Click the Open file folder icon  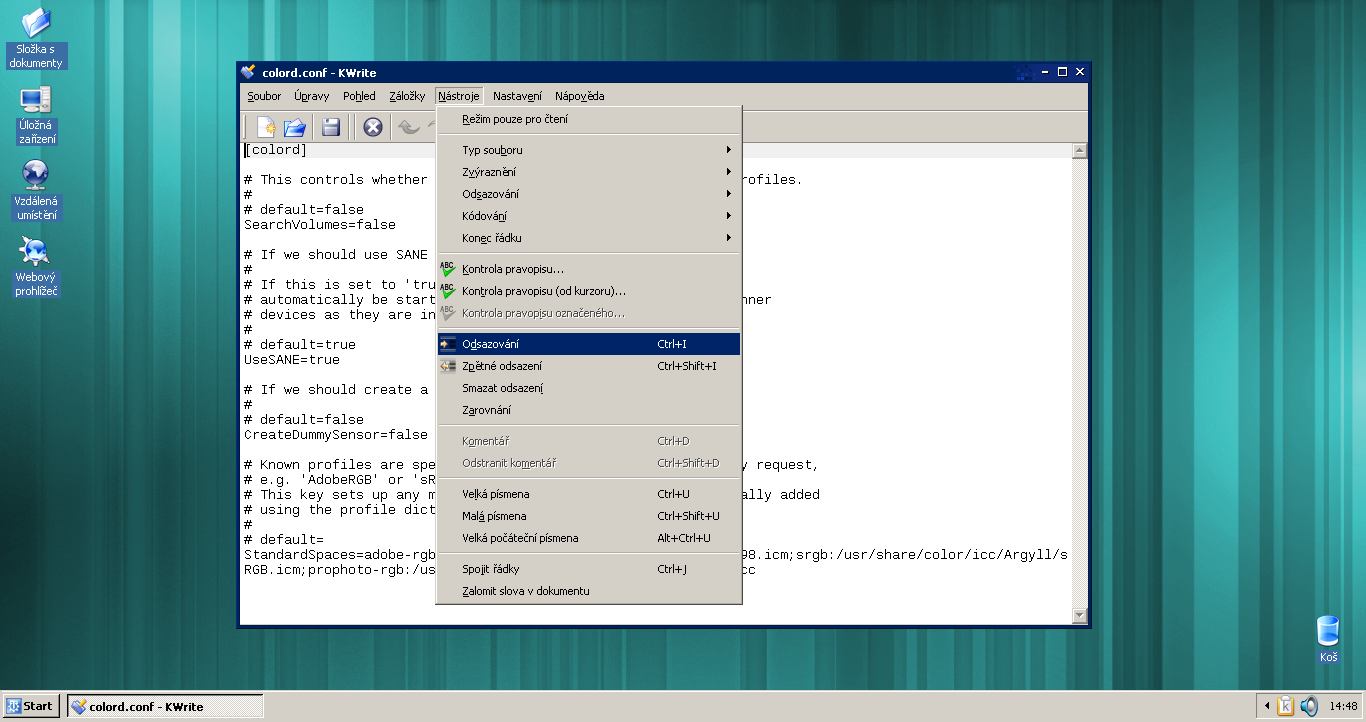(x=294, y=127)
